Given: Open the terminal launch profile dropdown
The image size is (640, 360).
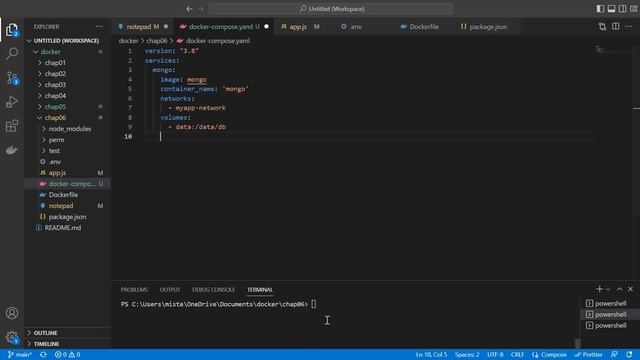Looking at the screenshot, I should [608, 289].
